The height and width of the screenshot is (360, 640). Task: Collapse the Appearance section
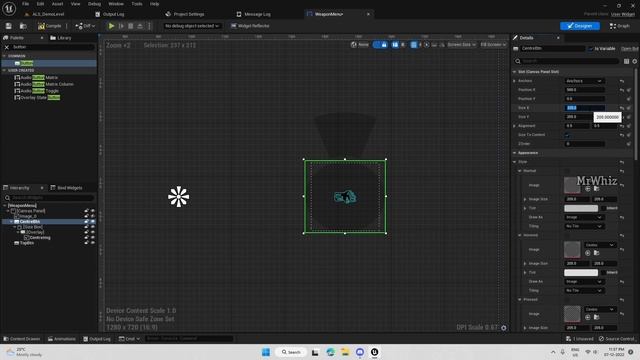[515, 153]
